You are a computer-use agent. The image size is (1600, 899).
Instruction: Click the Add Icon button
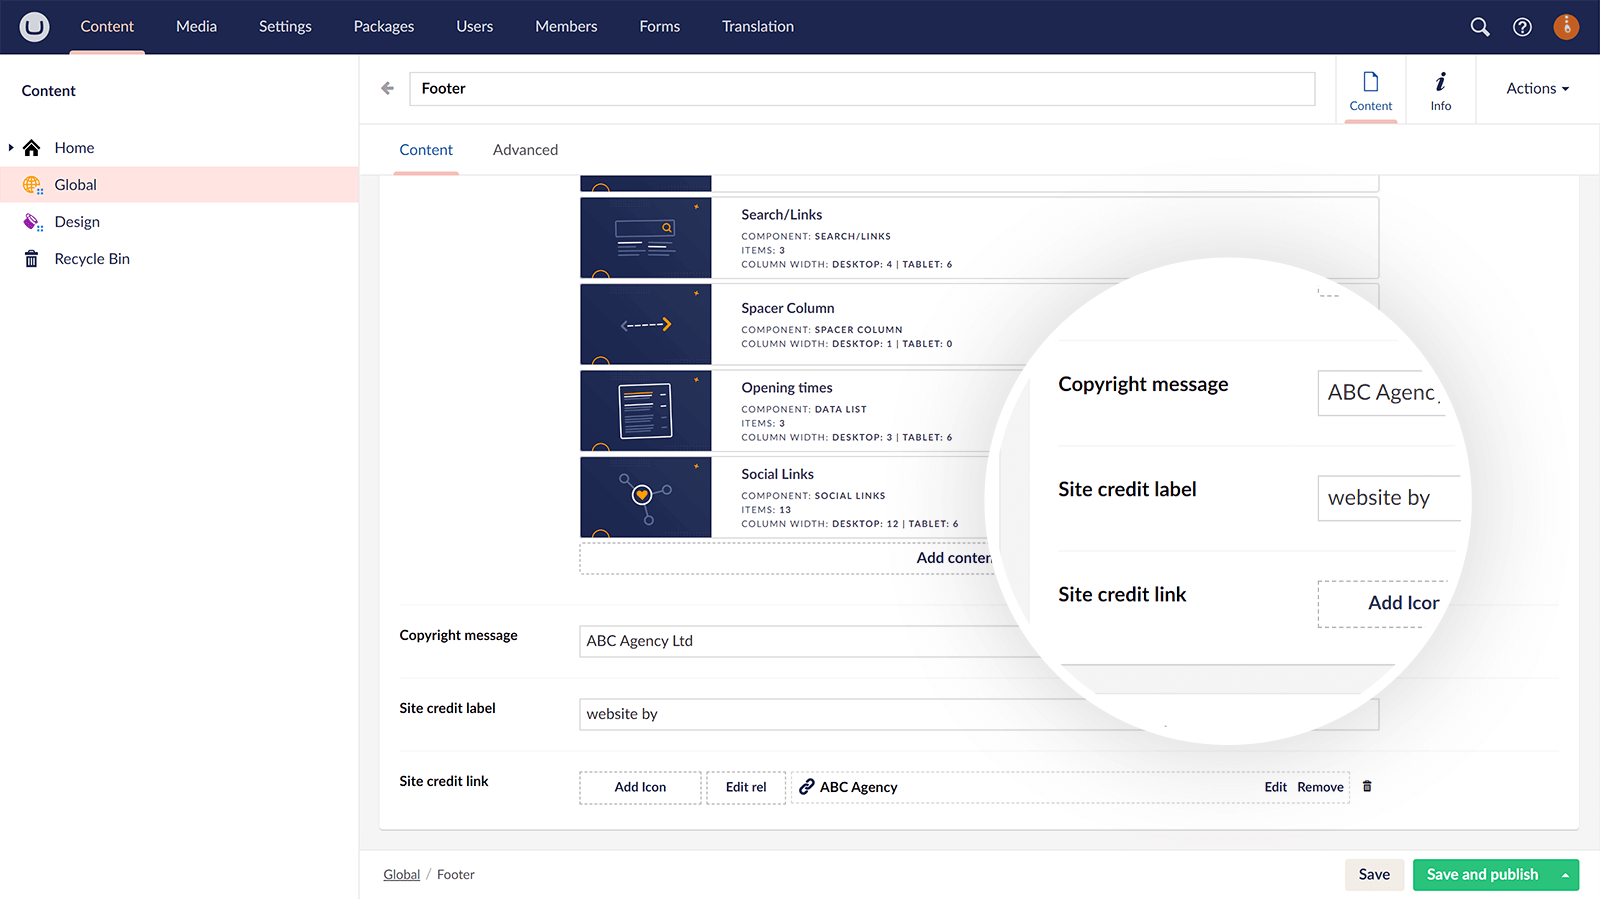click(640, 788)
